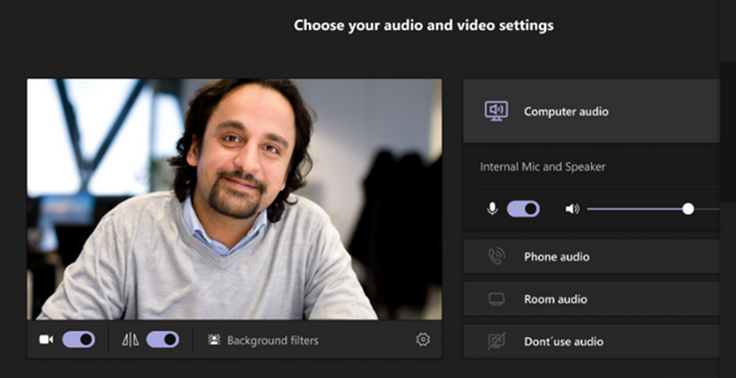Image resolution: width=736 pixels, height=378 pixels.
Task: Click the Room audio display icon
Action: (x=496, y=299)
